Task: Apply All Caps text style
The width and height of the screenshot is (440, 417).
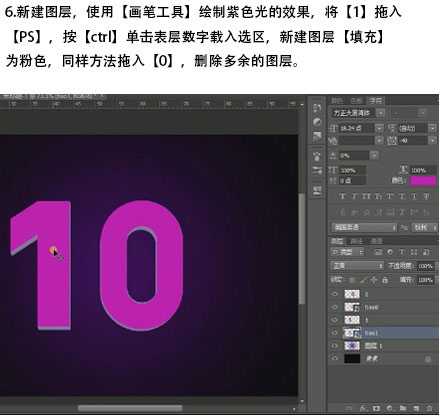Action: click(366, 196)
